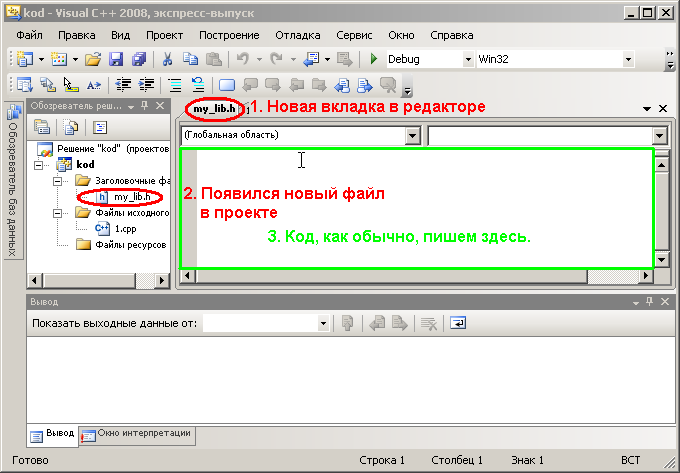Open the Справка menu
This screenshot has width=680, height=473.
pos(451,35)
